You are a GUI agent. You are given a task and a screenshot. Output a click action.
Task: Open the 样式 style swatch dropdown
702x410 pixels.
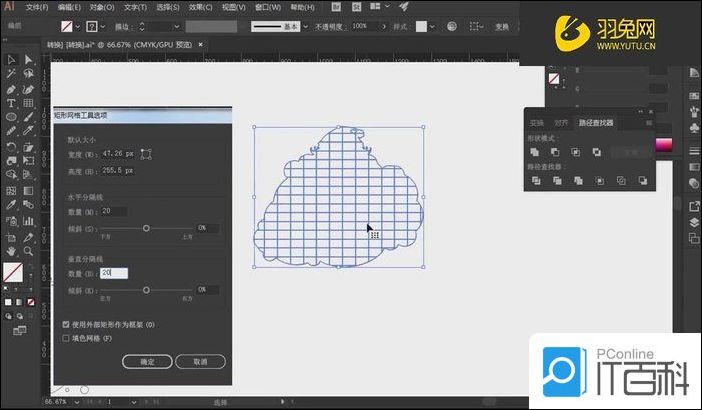(x=436, y=25)
